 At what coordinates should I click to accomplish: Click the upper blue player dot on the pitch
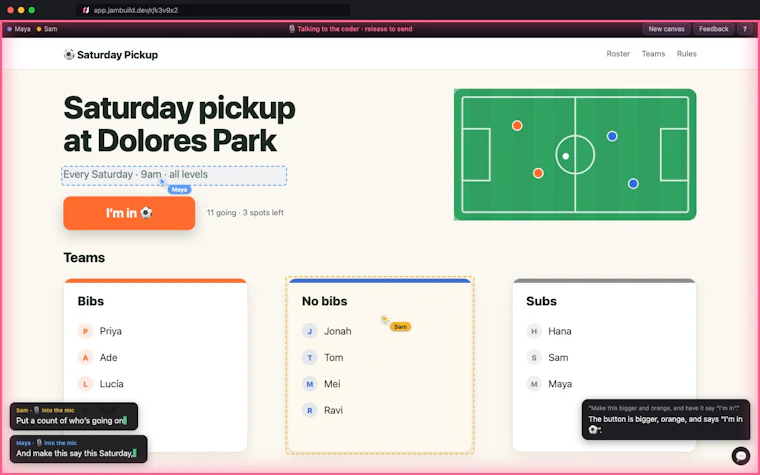[x=612, y=136]
